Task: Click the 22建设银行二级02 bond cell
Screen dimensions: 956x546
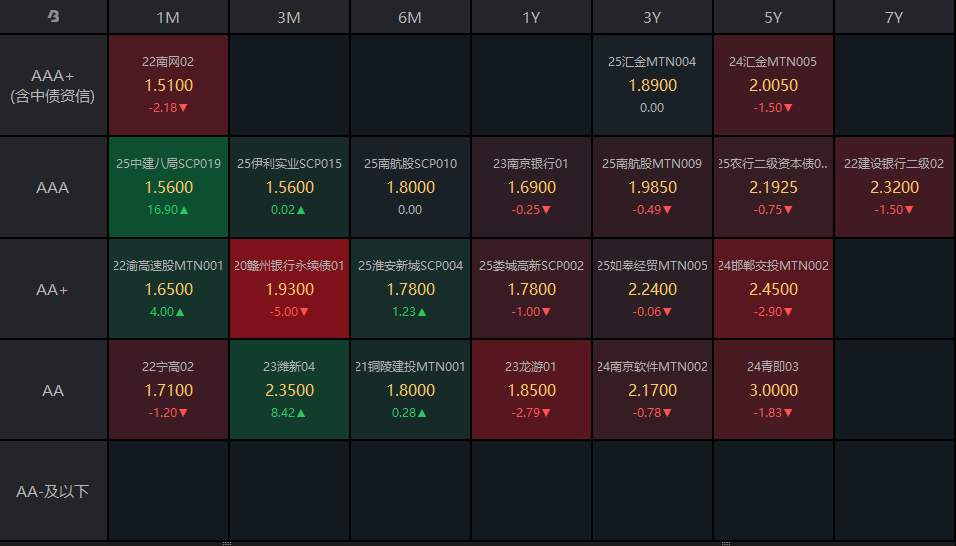Action: [x=894, y=187]
